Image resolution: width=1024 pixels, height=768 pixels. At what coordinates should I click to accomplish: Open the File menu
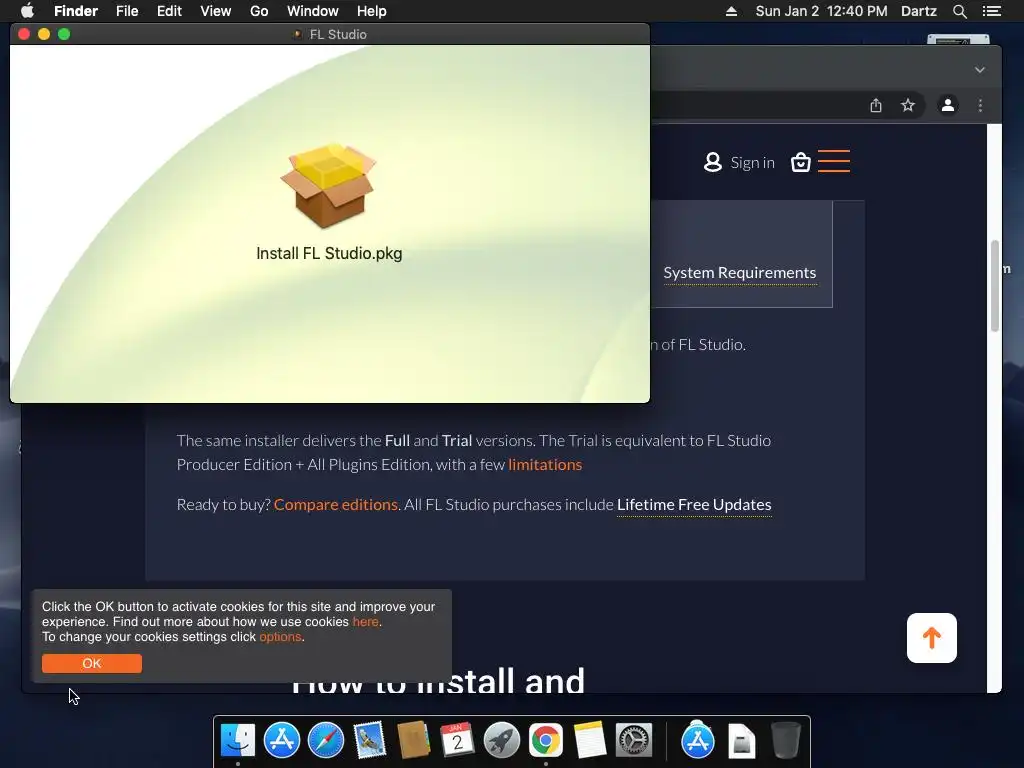(127, 11)
